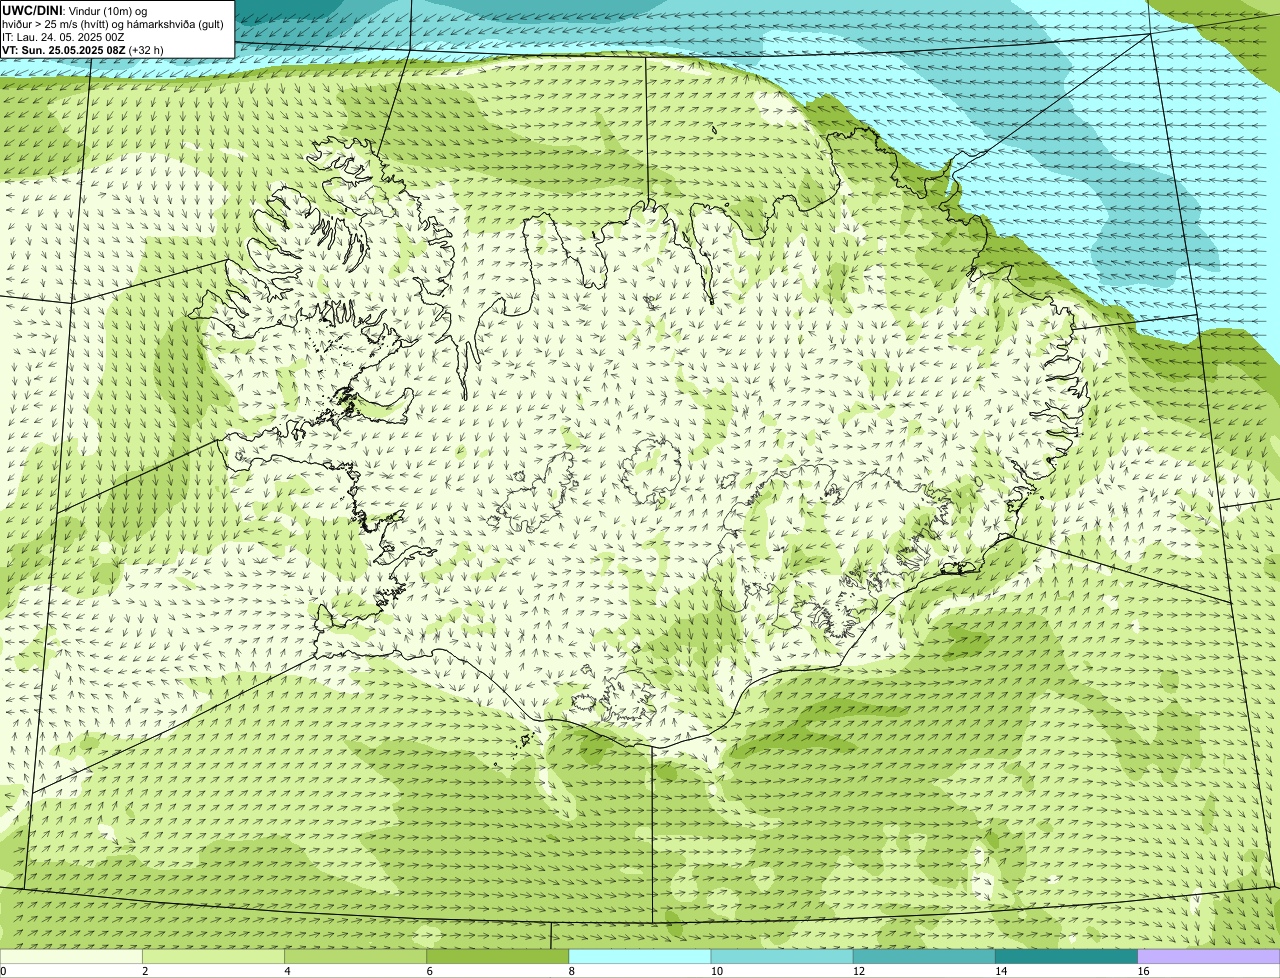This screenshot has height=978, width=1280.
Task: Click the 6–8 m/s darker green legend swatch
Action: pyautogui.click(x=498, y=957)
